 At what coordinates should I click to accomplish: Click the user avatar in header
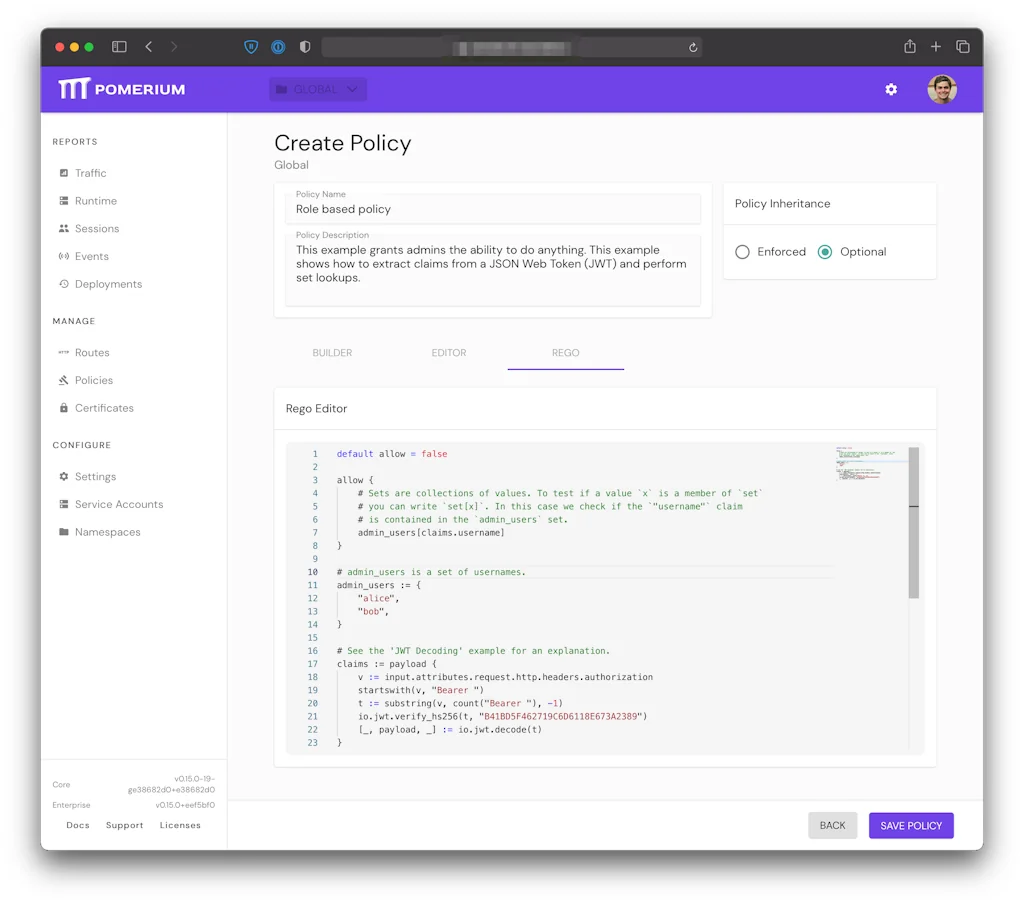pos(941,90)
